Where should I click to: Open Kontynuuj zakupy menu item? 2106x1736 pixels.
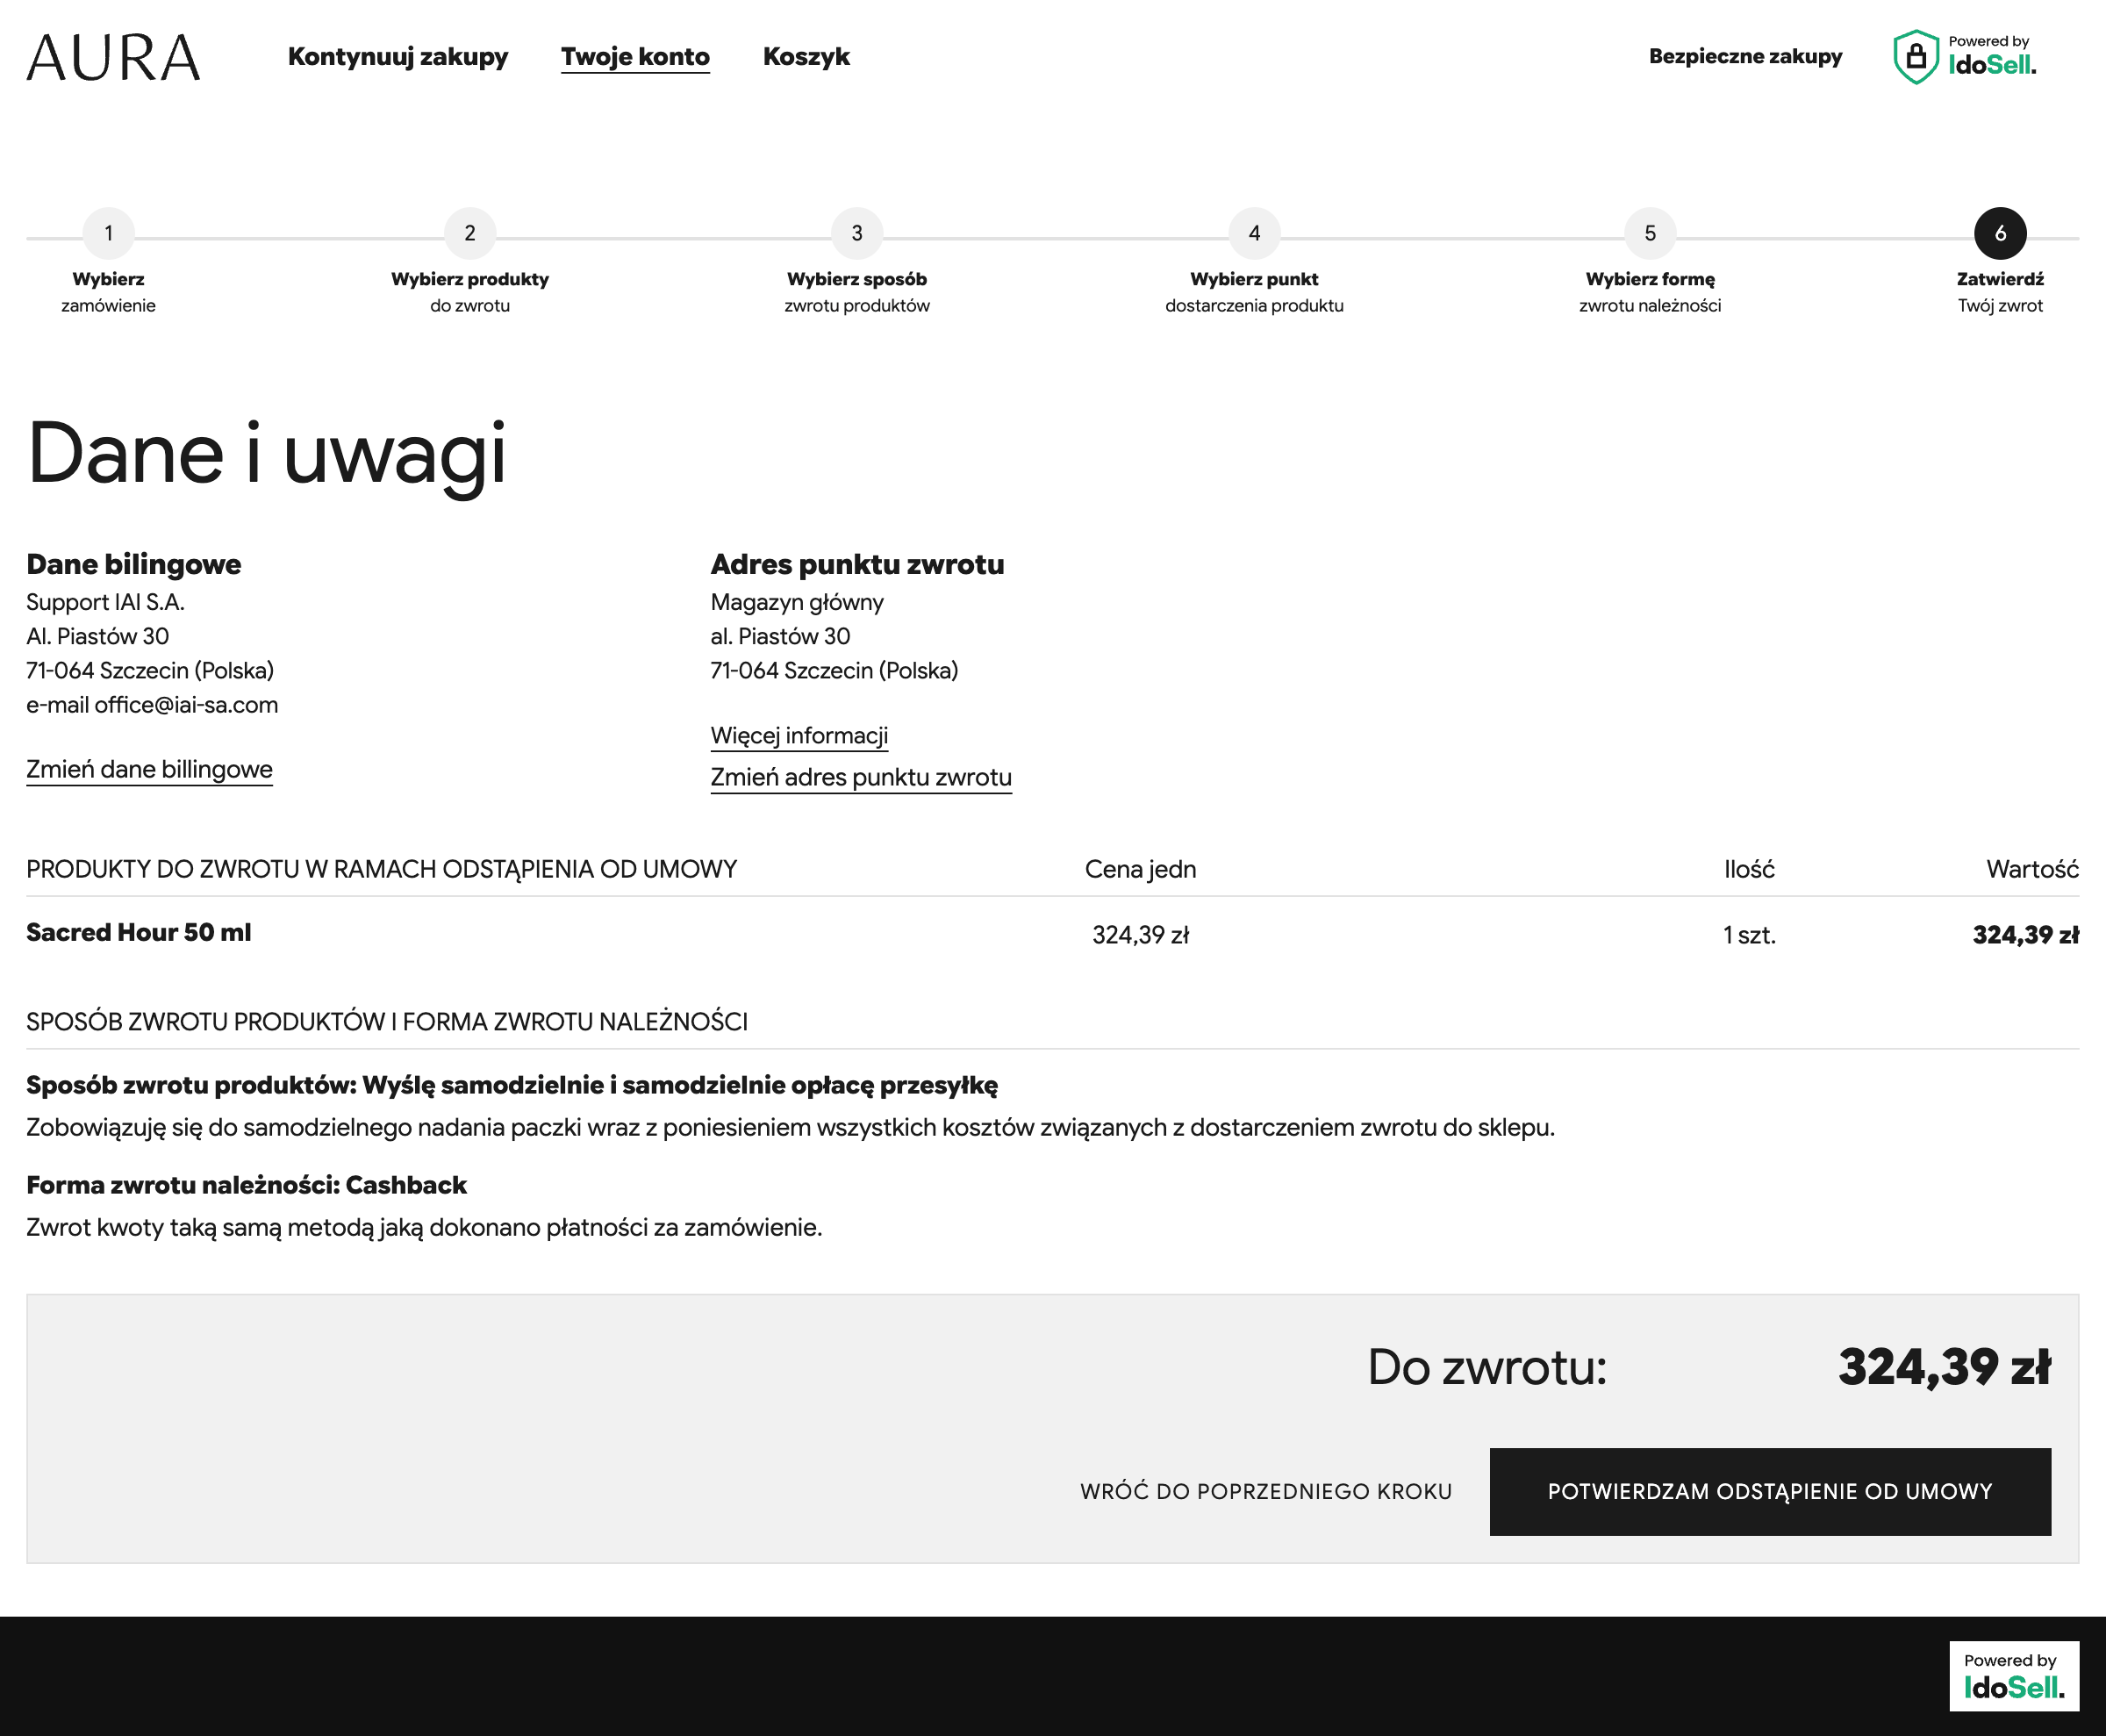coord(398,57)
